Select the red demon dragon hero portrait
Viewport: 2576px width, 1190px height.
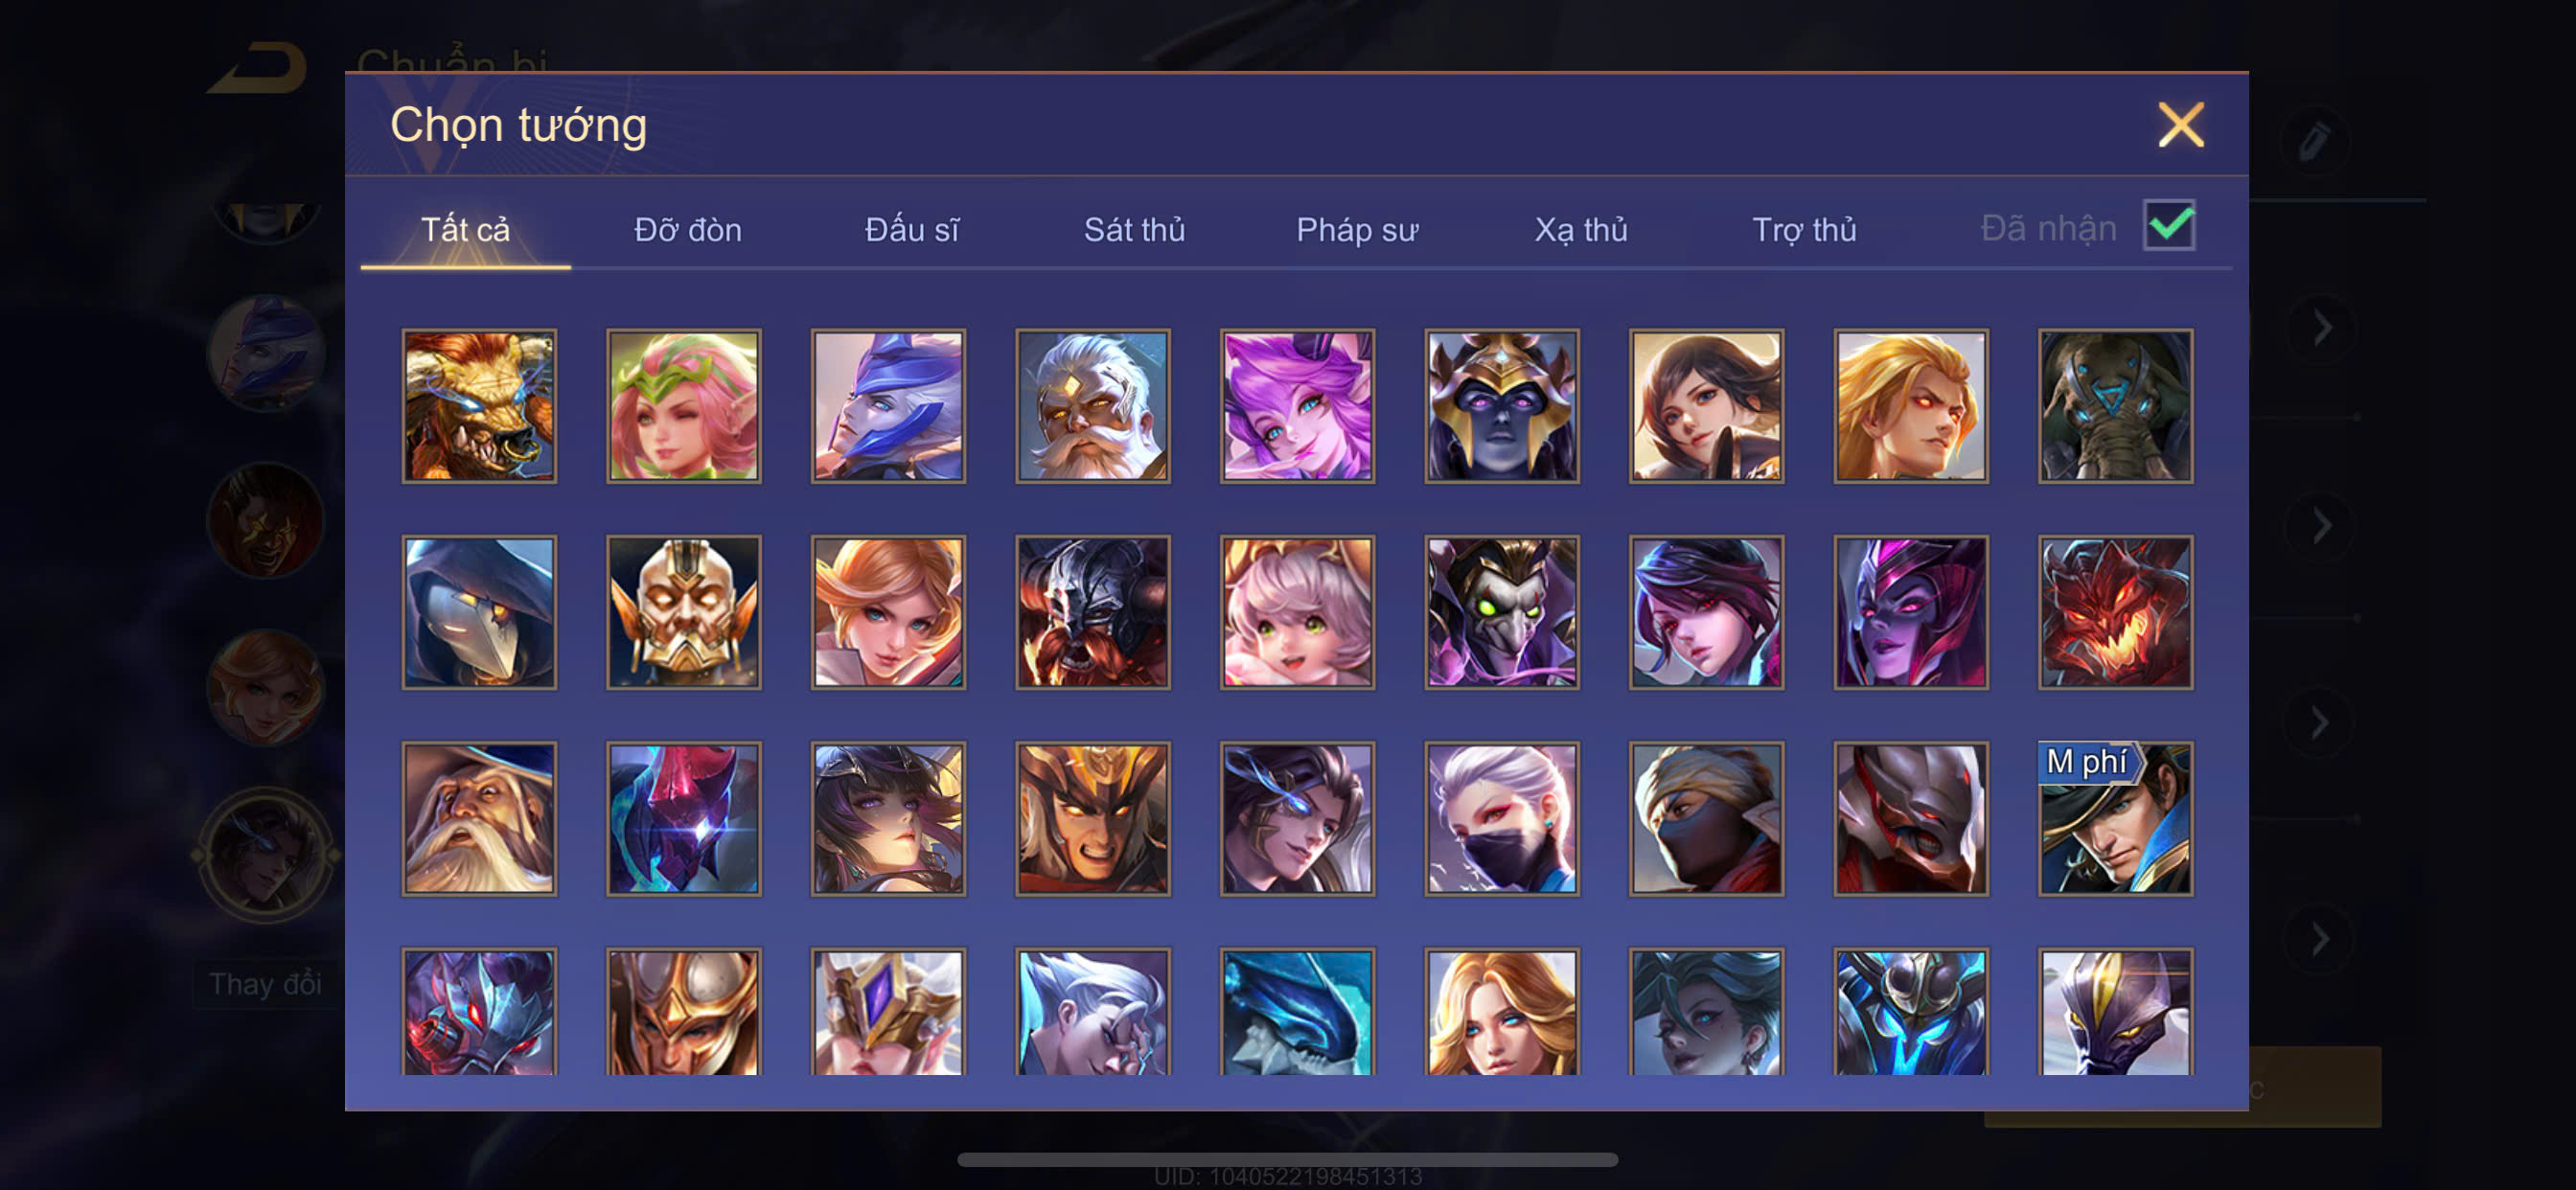[x=2115, y=612]
